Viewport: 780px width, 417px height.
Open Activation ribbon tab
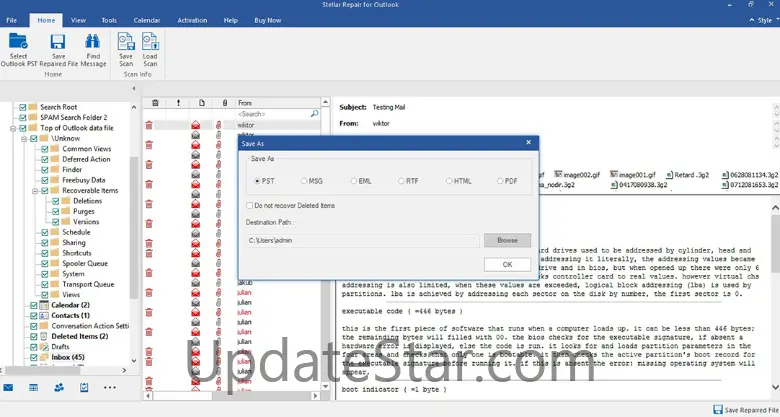[192, 20]
